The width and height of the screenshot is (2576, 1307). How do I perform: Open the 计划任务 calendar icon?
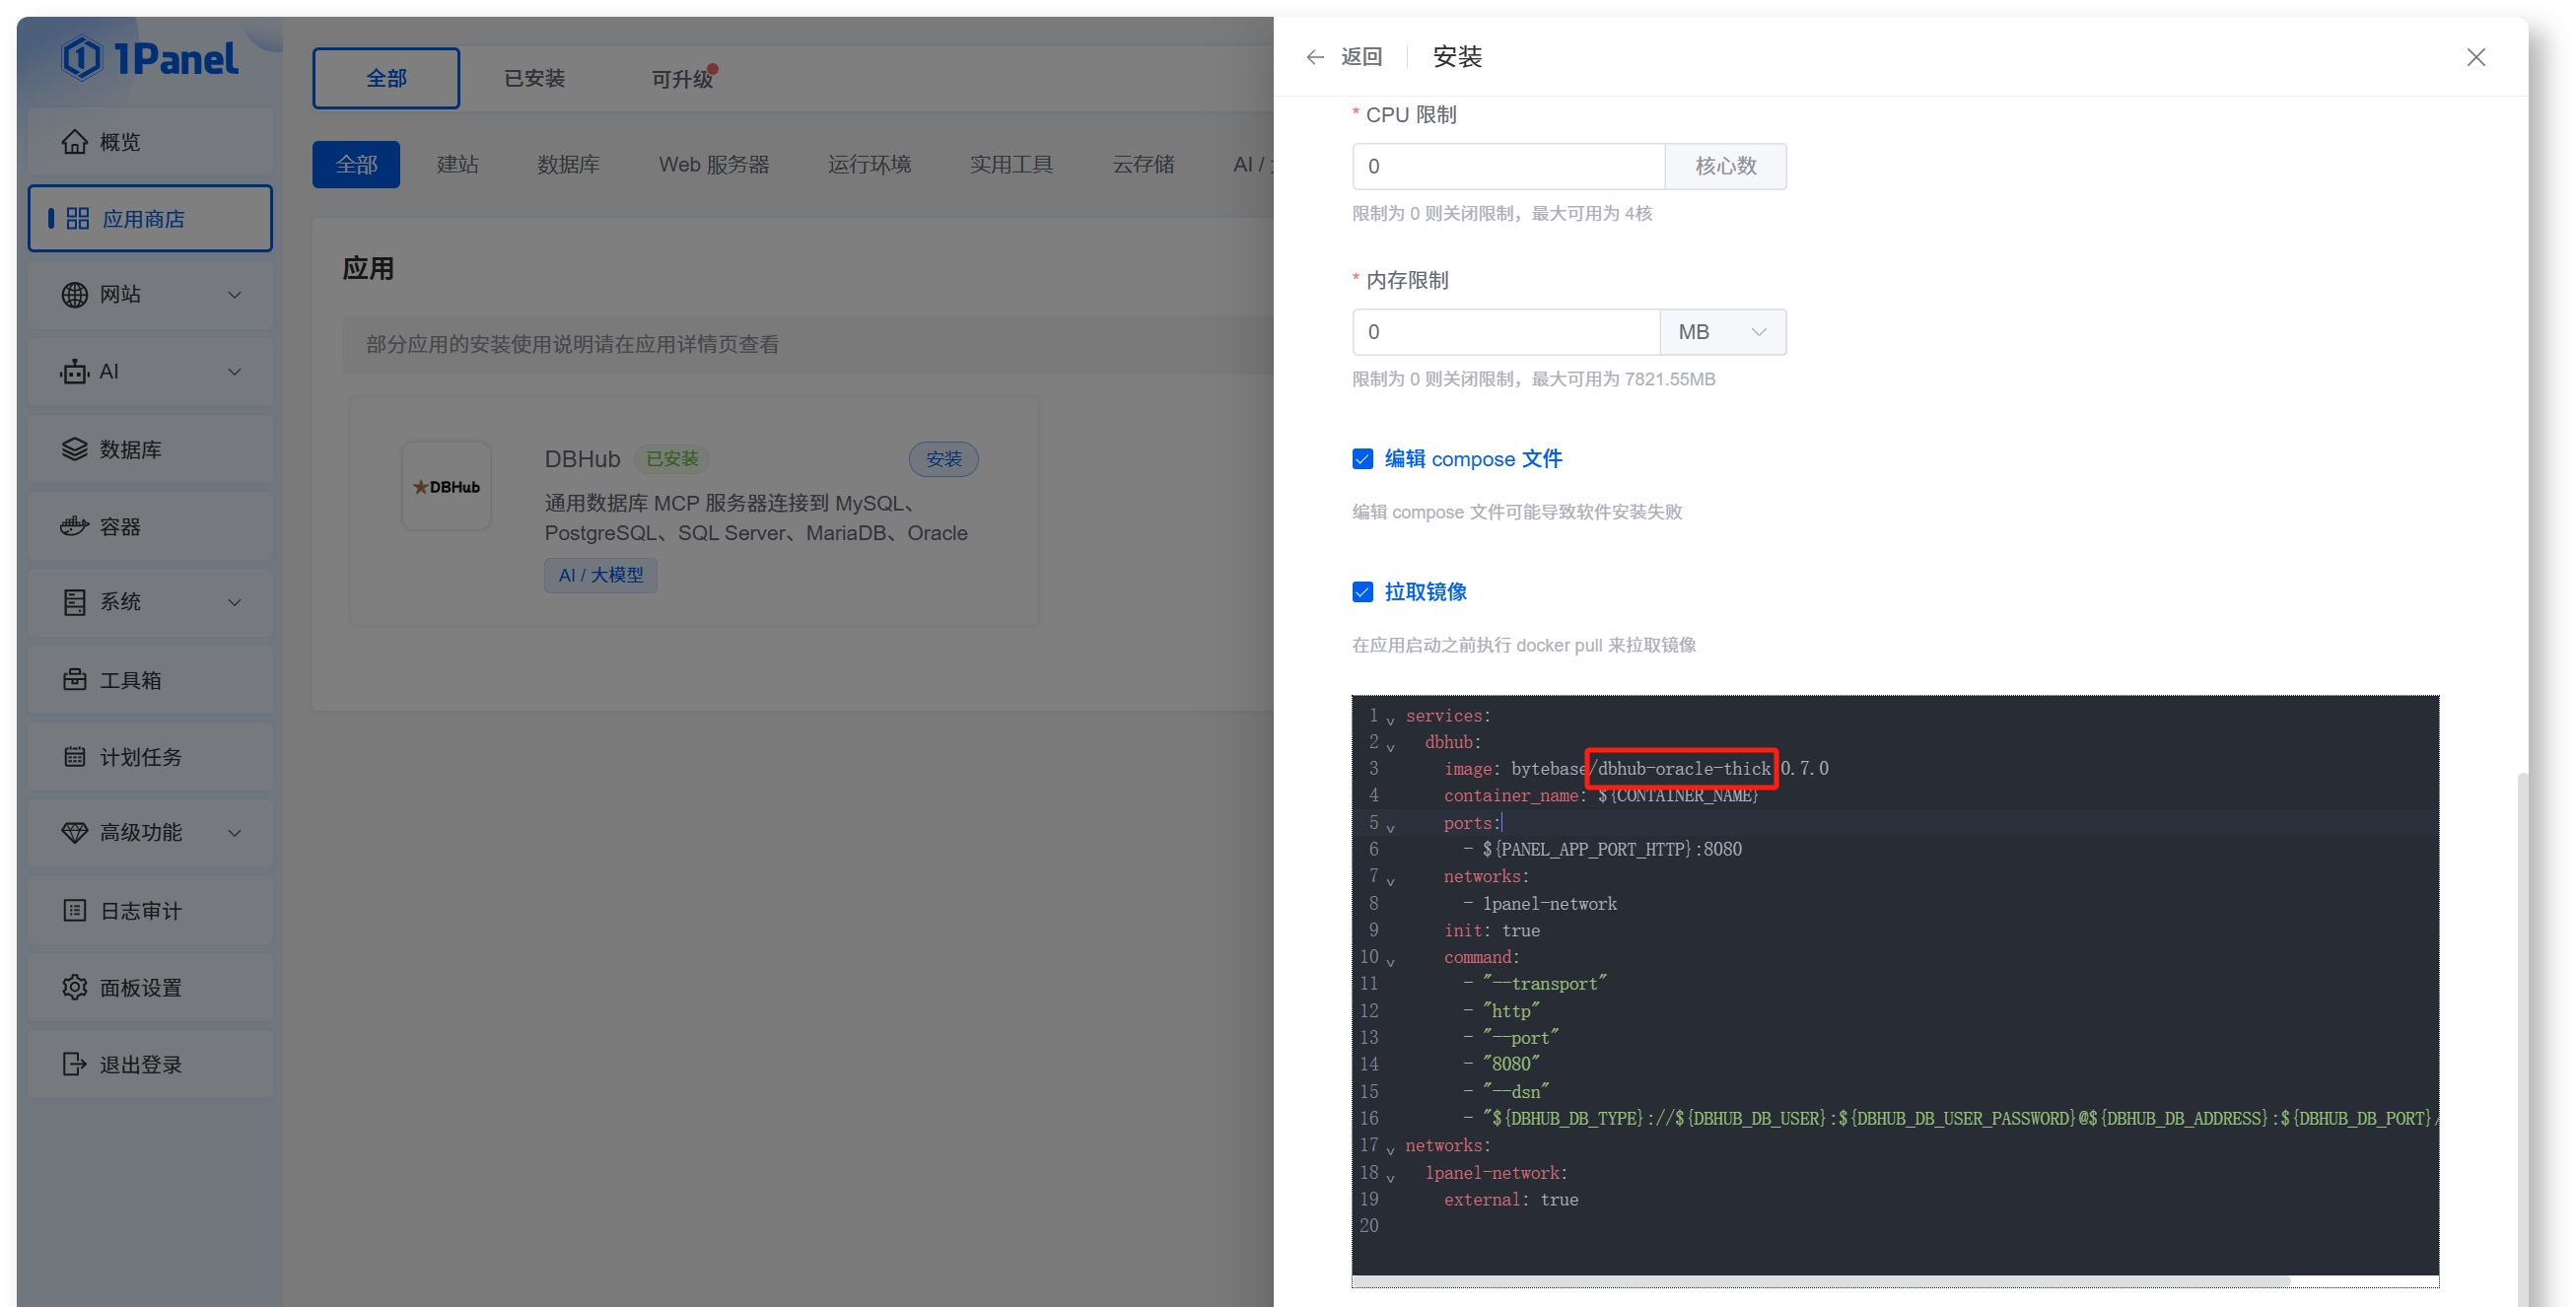pos(75,757)
